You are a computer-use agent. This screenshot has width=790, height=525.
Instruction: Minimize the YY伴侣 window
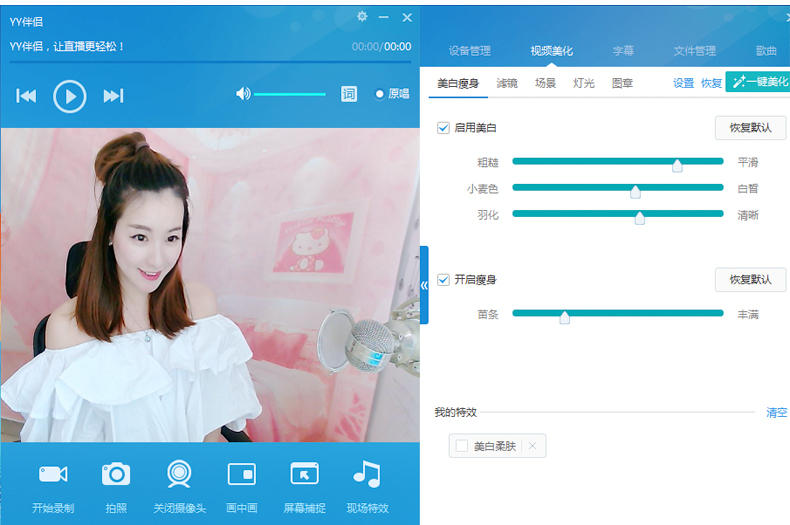(383, 17)
